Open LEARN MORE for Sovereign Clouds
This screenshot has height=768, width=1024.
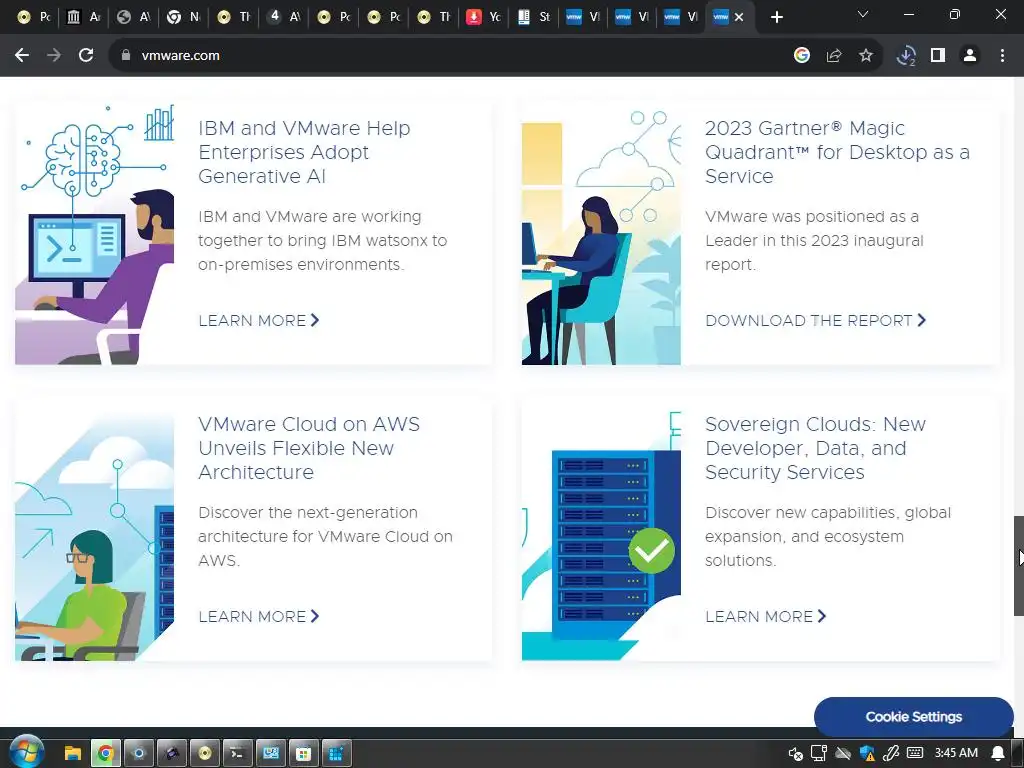click(765, 616)
